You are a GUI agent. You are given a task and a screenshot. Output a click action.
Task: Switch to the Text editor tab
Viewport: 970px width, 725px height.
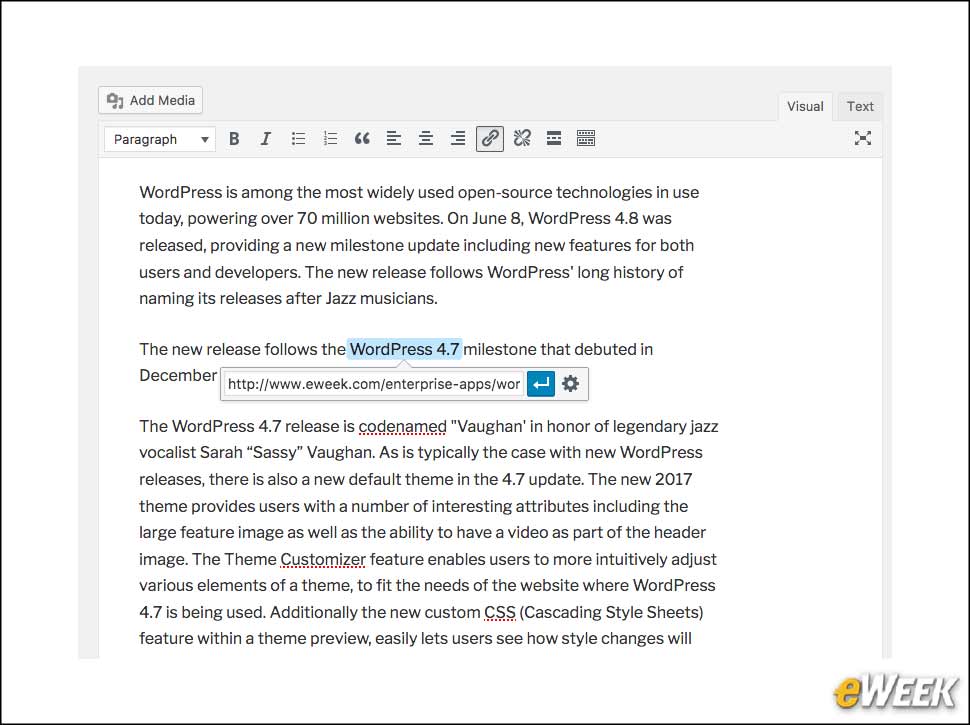pyautogui.click(x=860, y=106)
